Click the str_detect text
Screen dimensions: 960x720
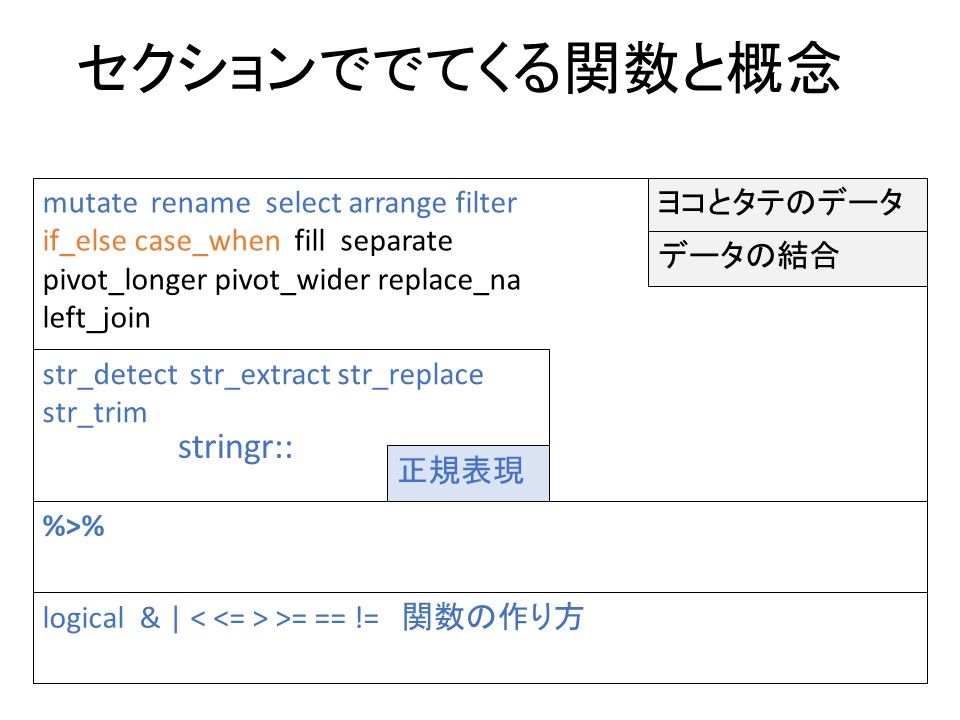(x=110, y=375)
